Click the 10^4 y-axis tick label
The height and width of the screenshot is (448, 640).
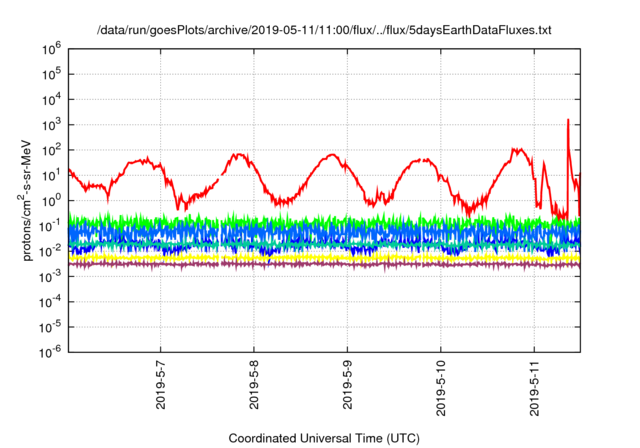click(x=51, y=100)
